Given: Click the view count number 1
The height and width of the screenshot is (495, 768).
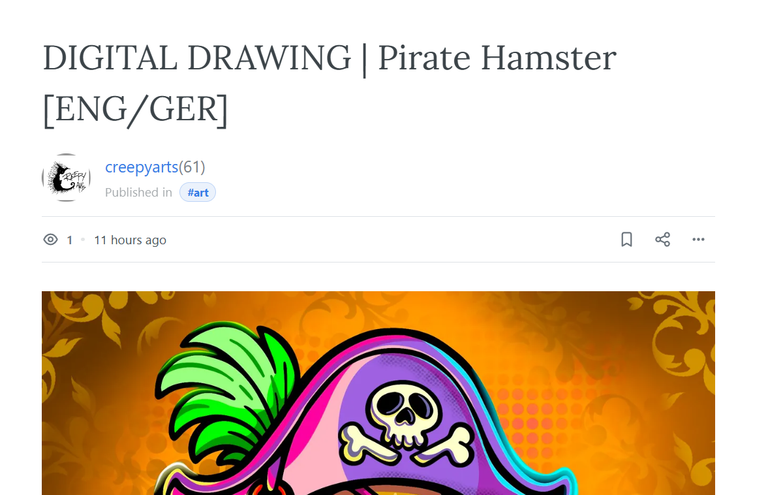Looking at the screenshot, I should (70, 240).
